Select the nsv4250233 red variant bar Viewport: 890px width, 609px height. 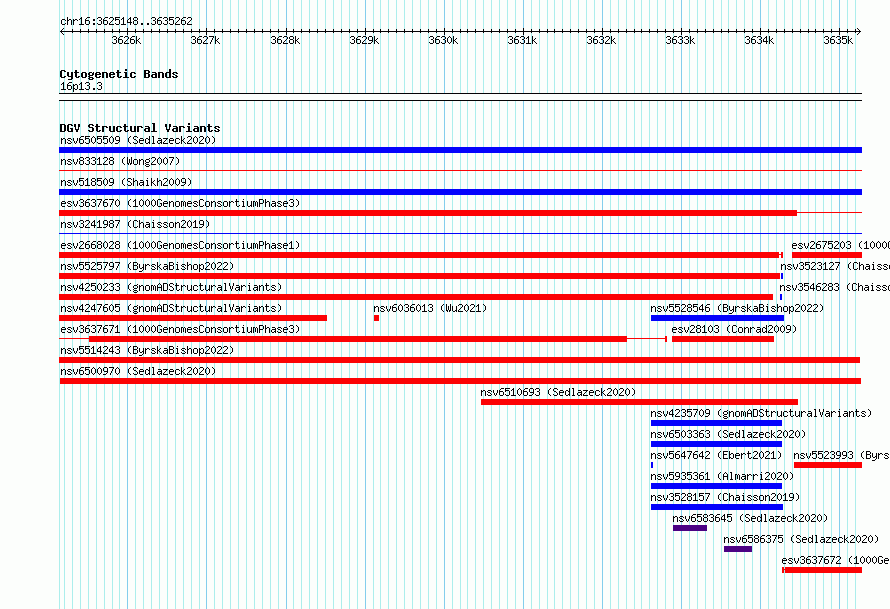(416, 297)
